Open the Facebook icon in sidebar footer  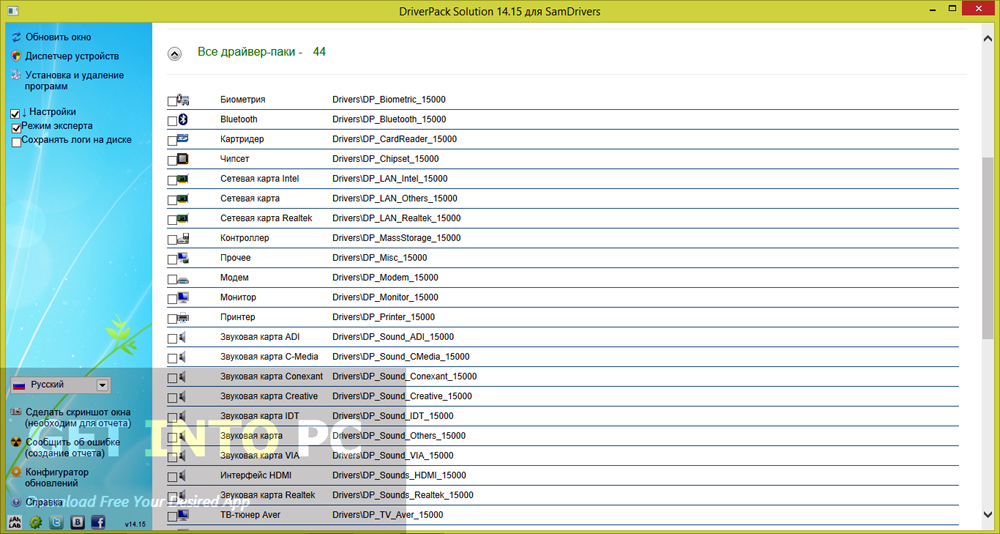[98, 522]
